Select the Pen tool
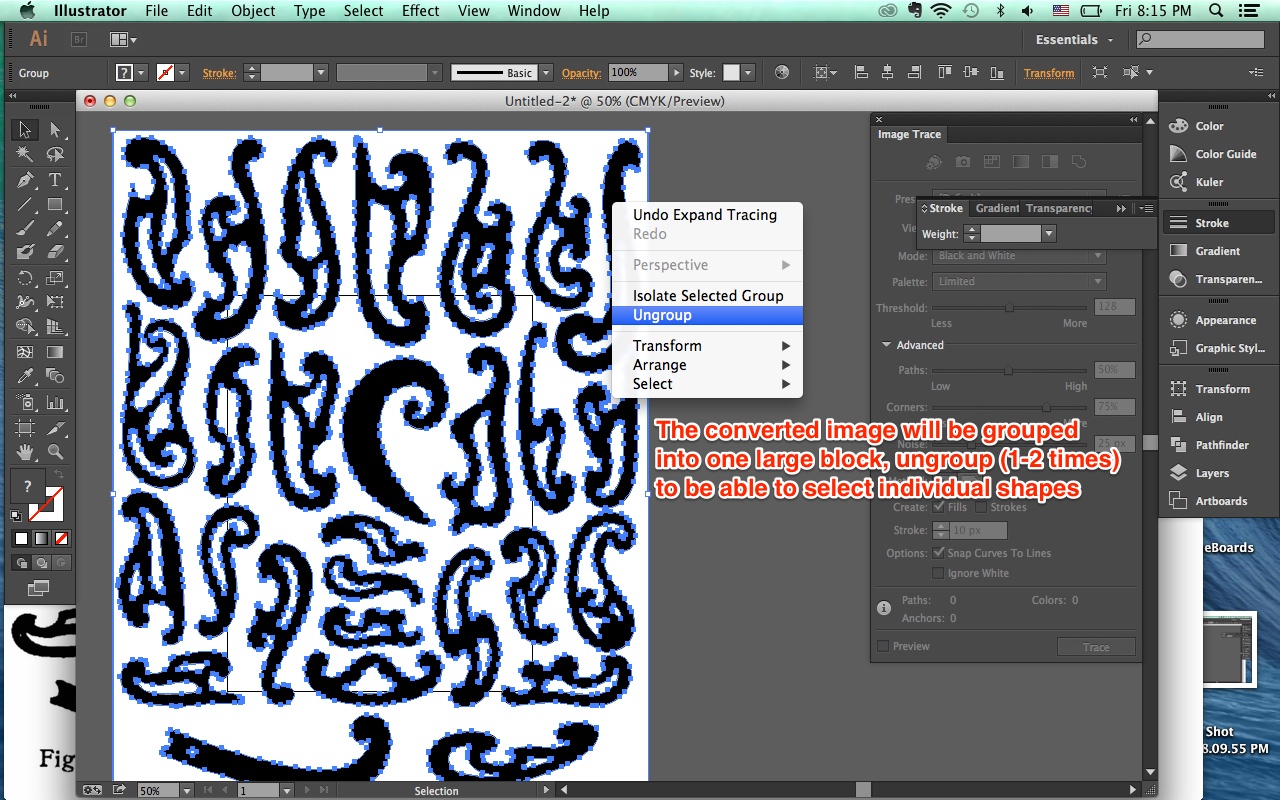 (26, 180)
